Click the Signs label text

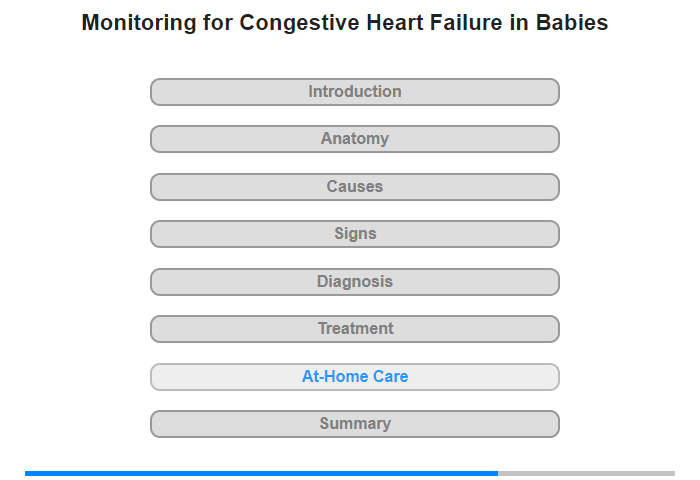(355, 234)
